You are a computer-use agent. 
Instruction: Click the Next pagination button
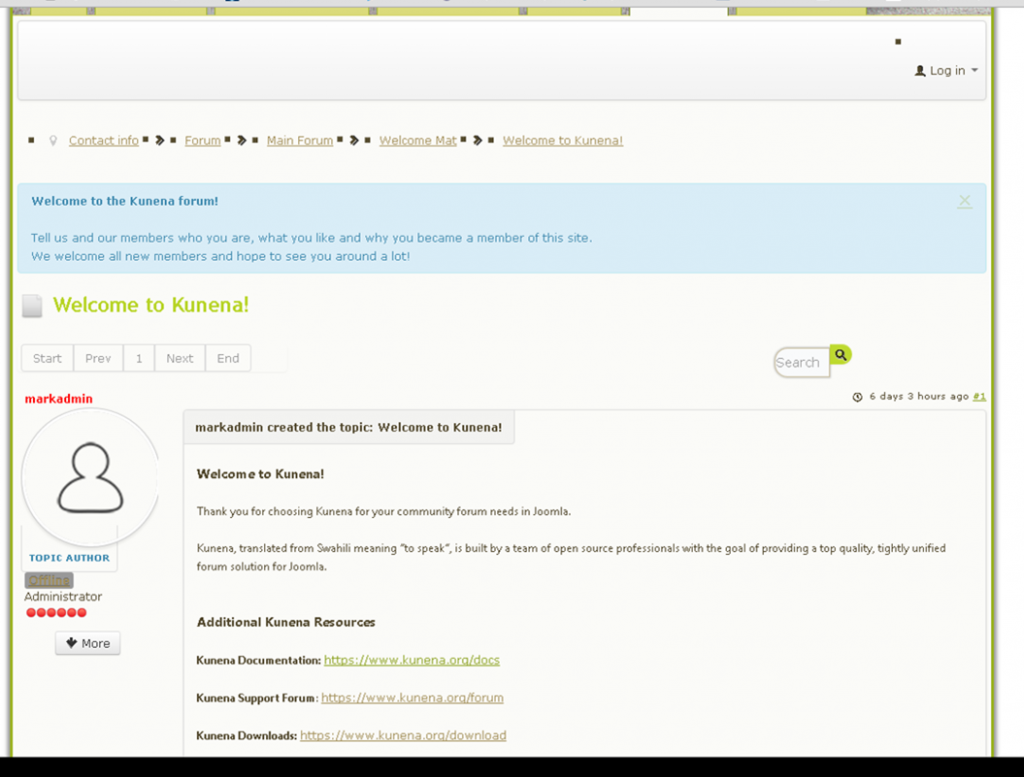[x=180, y=358]
